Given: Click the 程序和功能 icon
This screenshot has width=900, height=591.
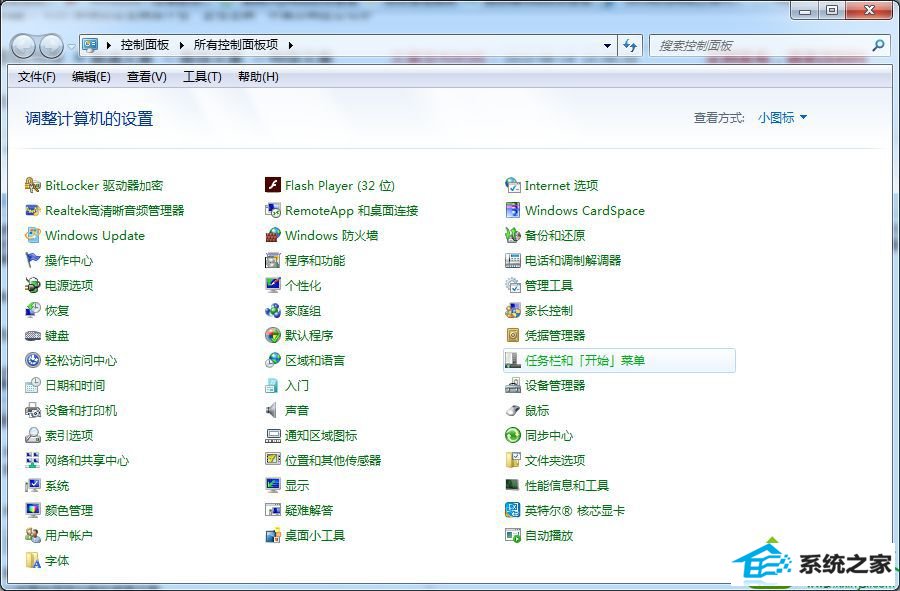Looking at the screenshot, I should (x=273, y=260).
